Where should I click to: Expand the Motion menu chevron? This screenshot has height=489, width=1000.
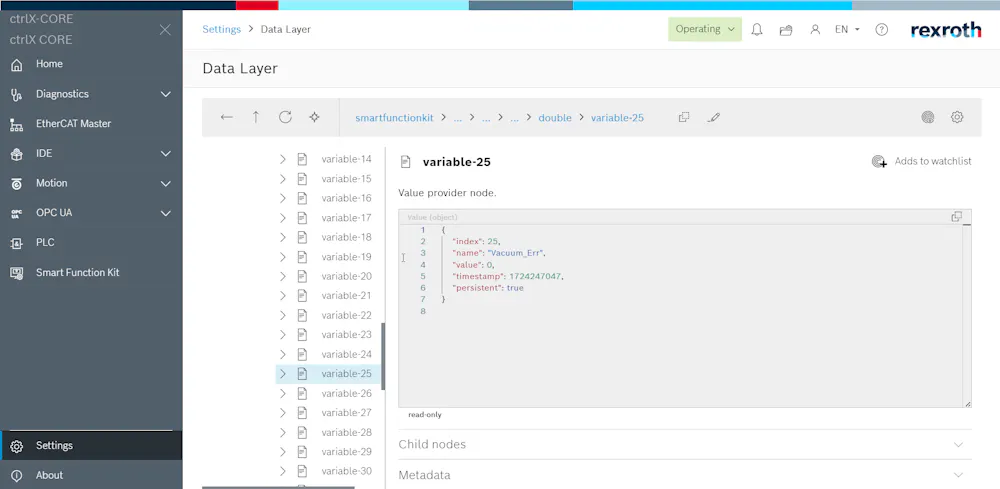pyautogui.click(x=166, y=184)
